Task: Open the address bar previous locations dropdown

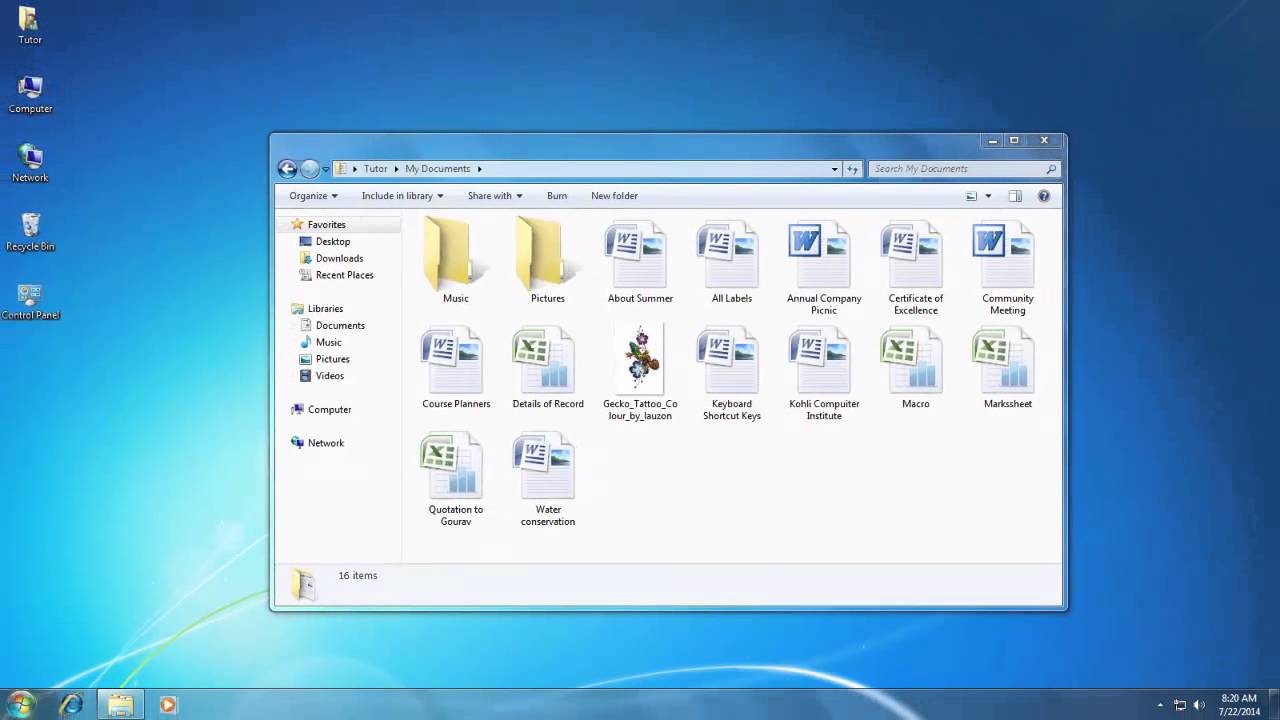Action: pos(835,169)
